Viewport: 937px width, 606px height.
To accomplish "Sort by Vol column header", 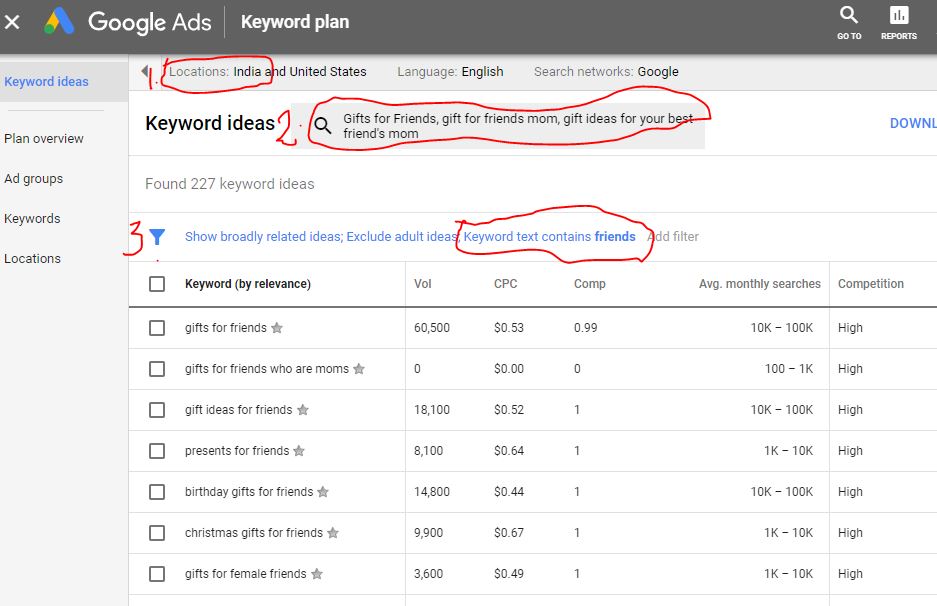I will tap(422, 284).
